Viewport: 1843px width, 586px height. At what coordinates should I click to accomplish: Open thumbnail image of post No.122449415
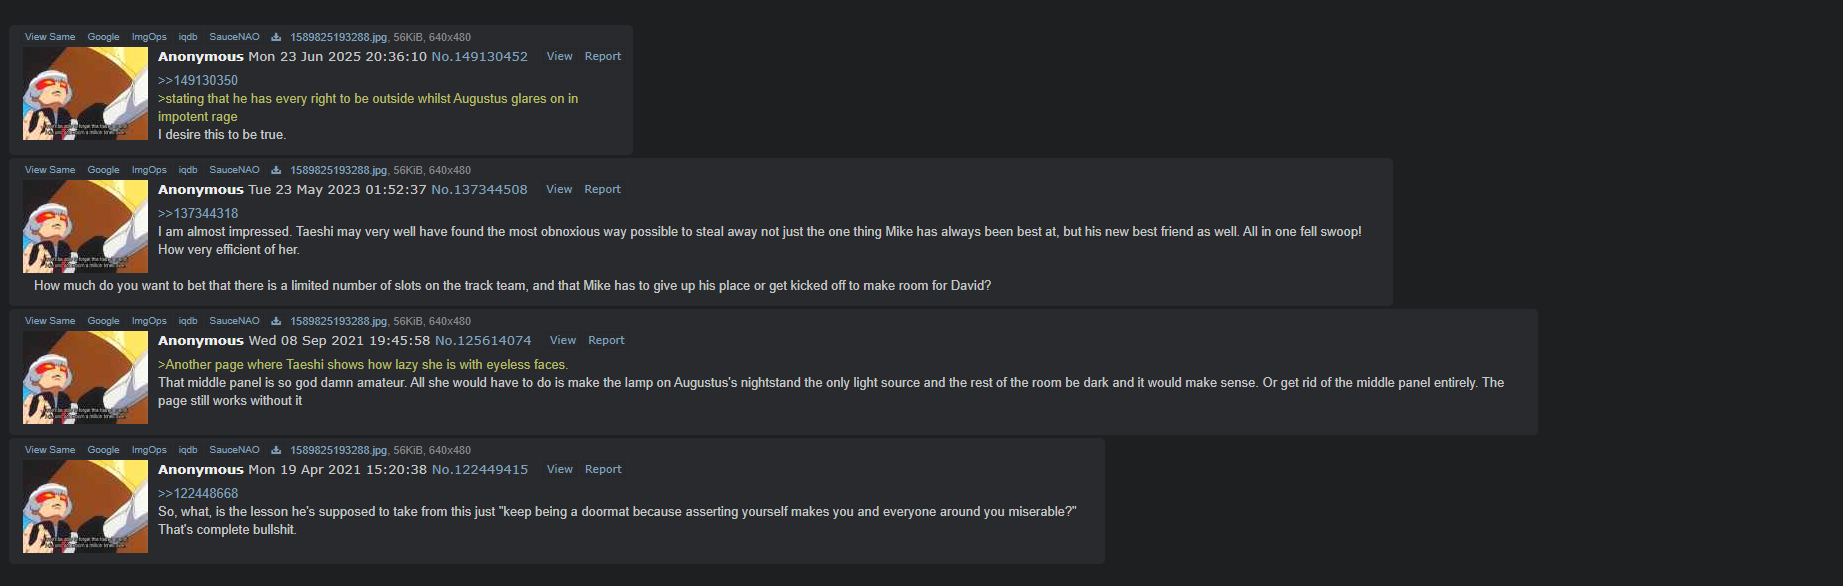click(85, 506)
